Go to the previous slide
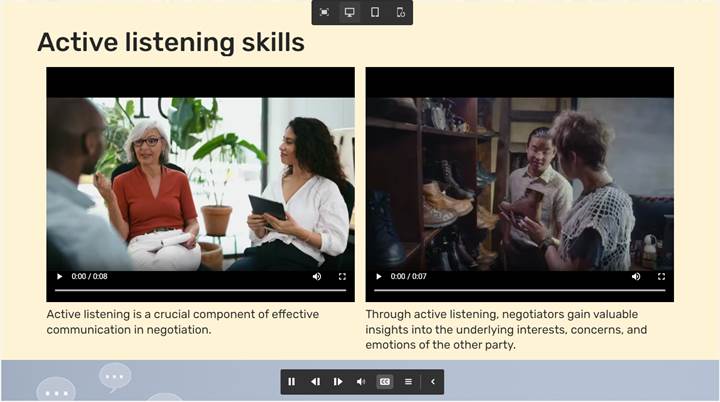Screen dimensions: 720x402 pos(315,381)
